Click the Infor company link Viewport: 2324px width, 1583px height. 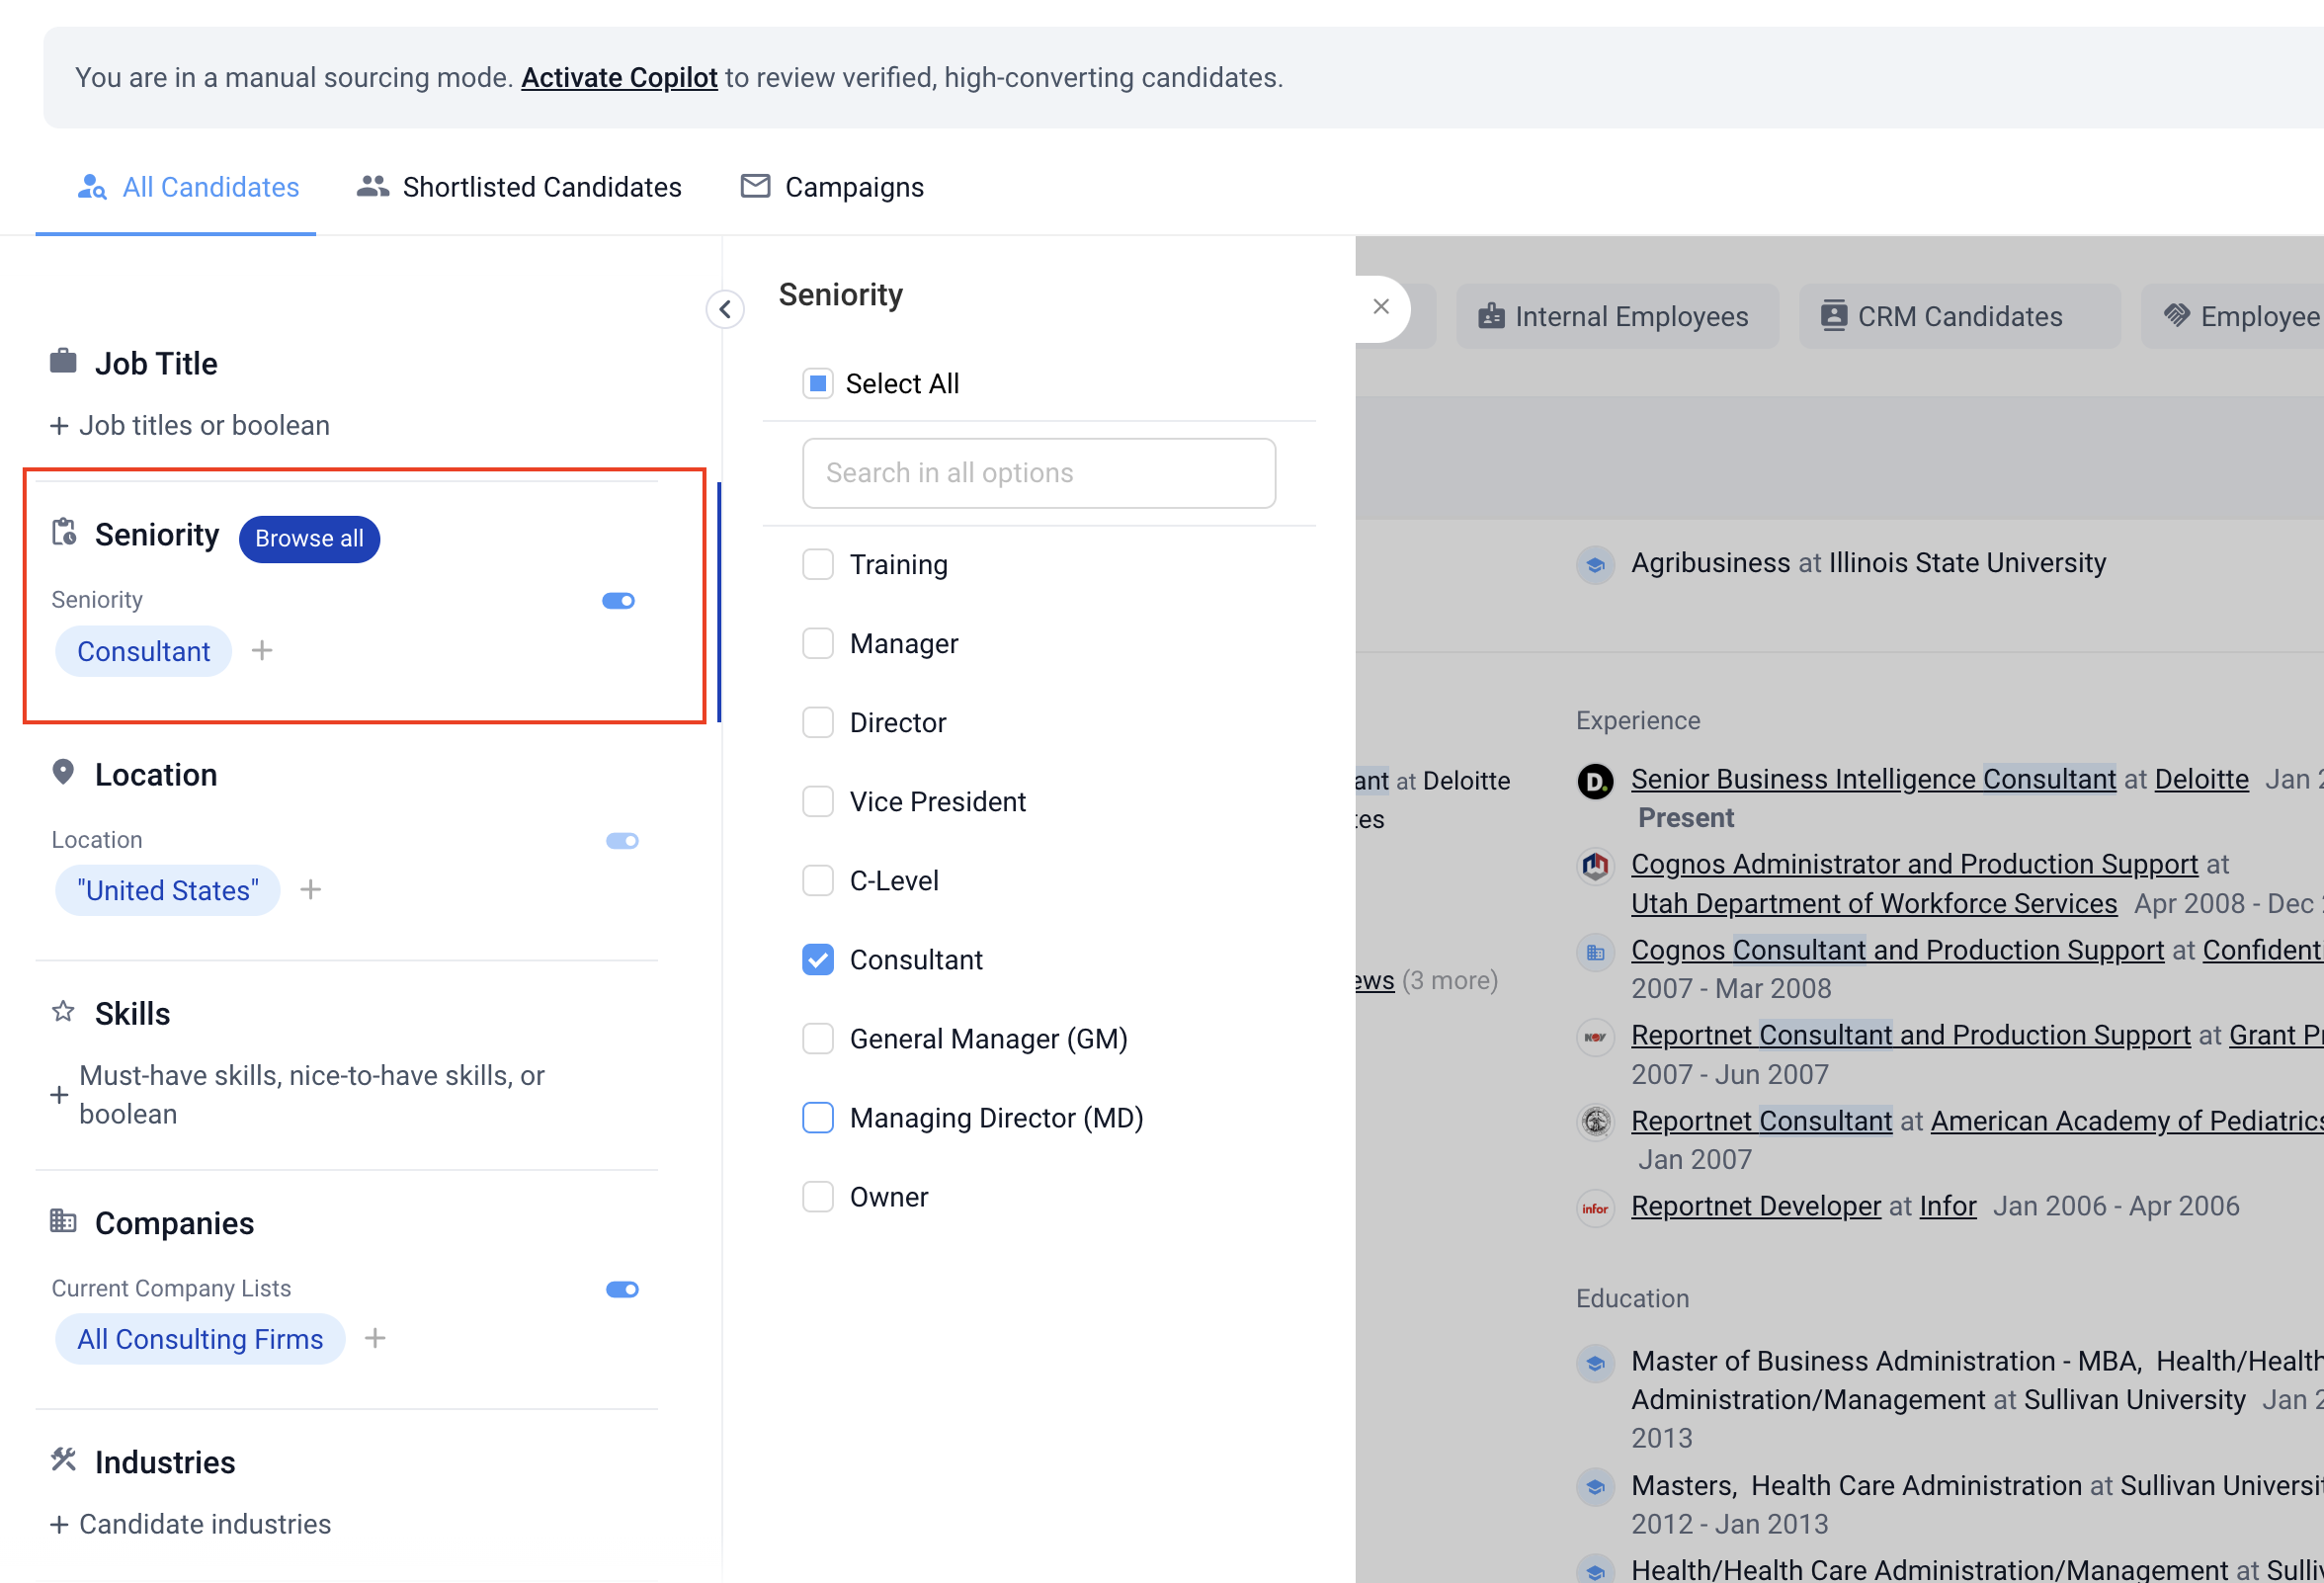(1947, 1207)
